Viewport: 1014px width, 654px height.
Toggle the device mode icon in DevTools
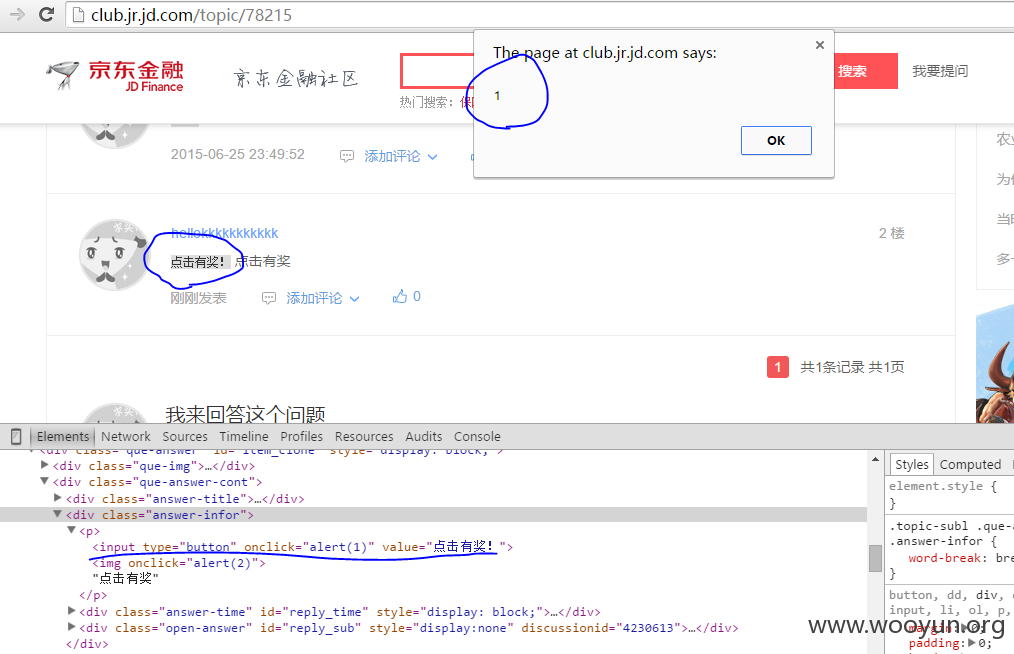[16, 436]
